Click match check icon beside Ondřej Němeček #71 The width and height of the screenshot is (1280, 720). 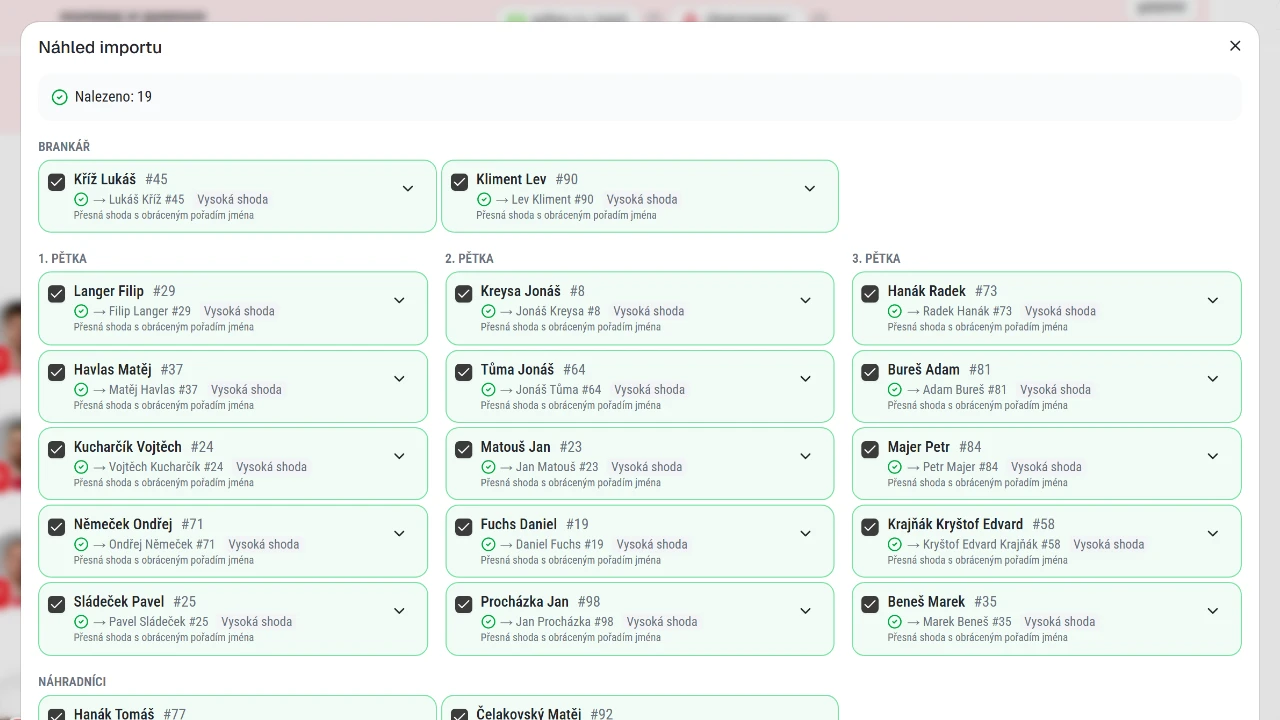81,544
